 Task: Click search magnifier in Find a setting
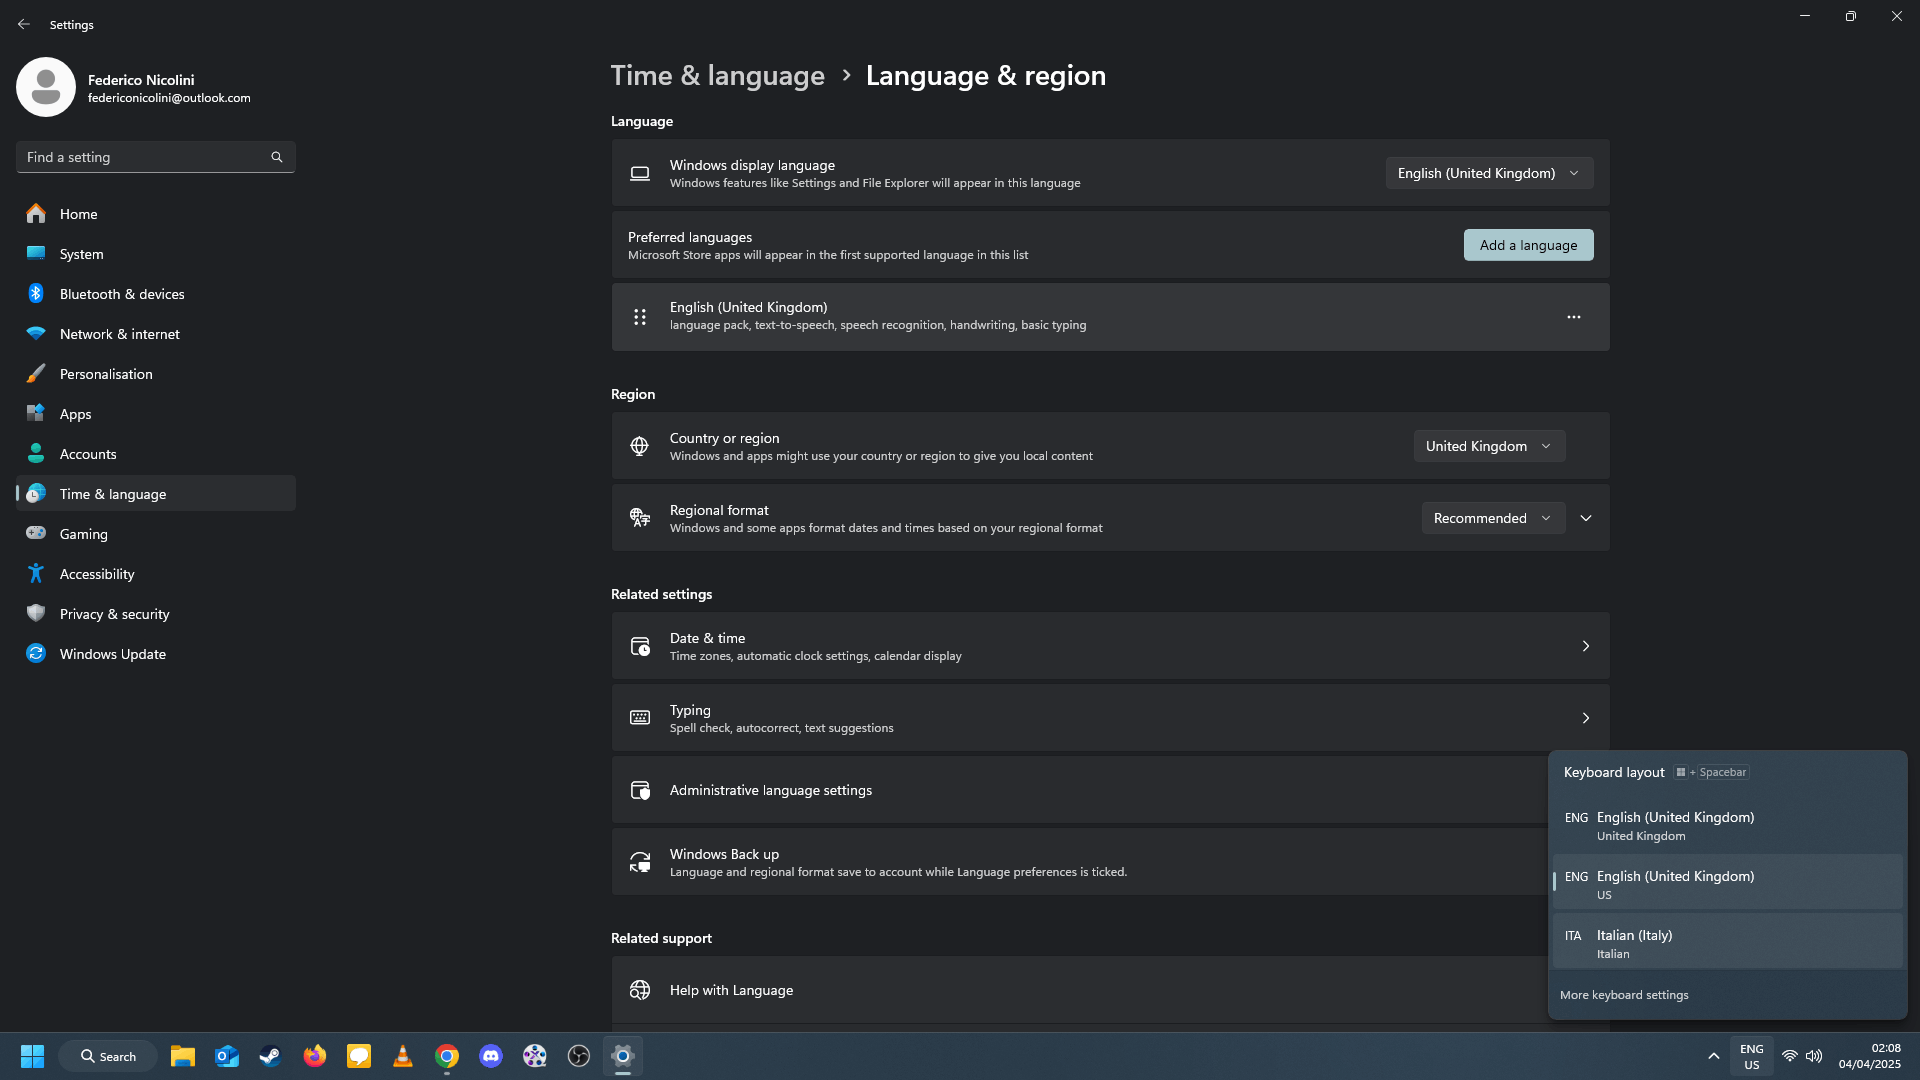[x=277, y=157]
